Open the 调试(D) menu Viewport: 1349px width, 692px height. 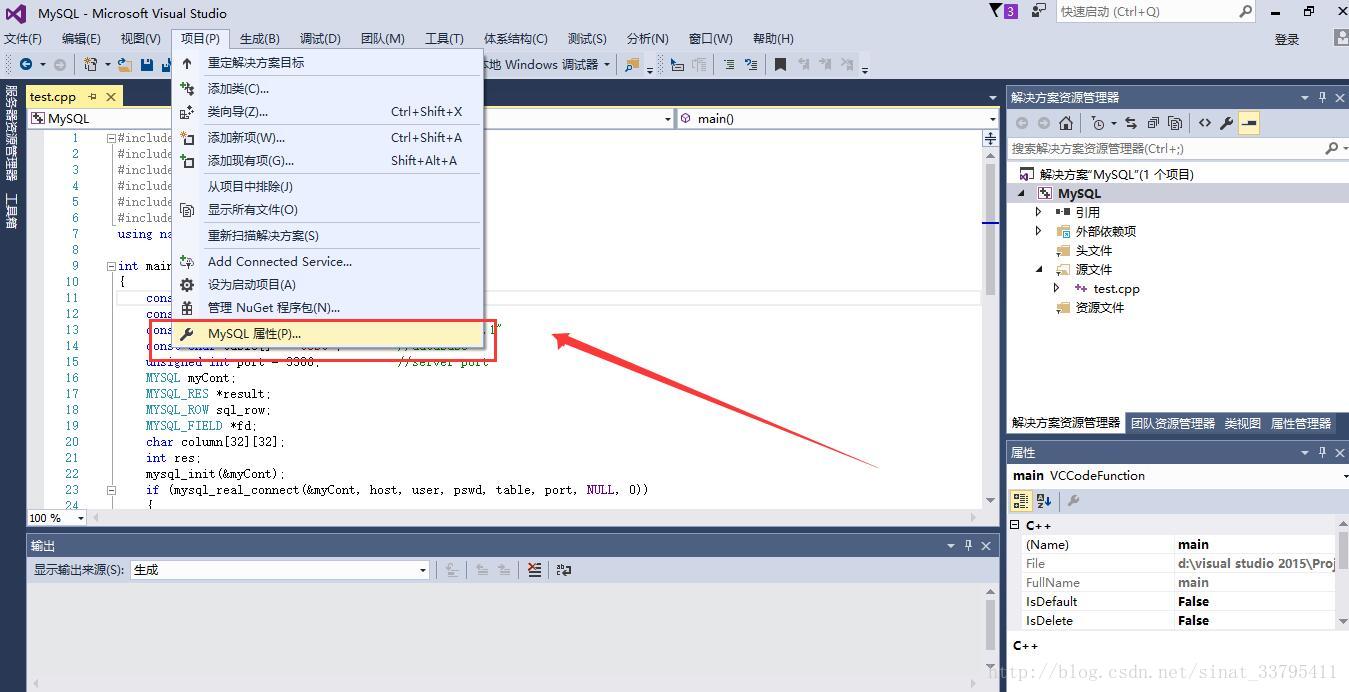pyautogui.click(x=320, y=39)
